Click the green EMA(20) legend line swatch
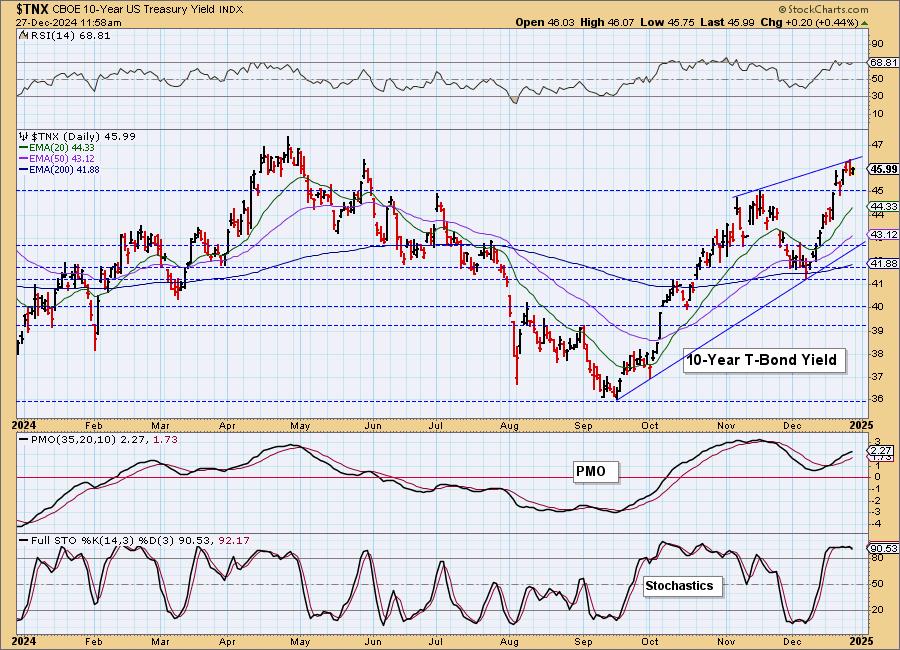 [x=24, y=148]
